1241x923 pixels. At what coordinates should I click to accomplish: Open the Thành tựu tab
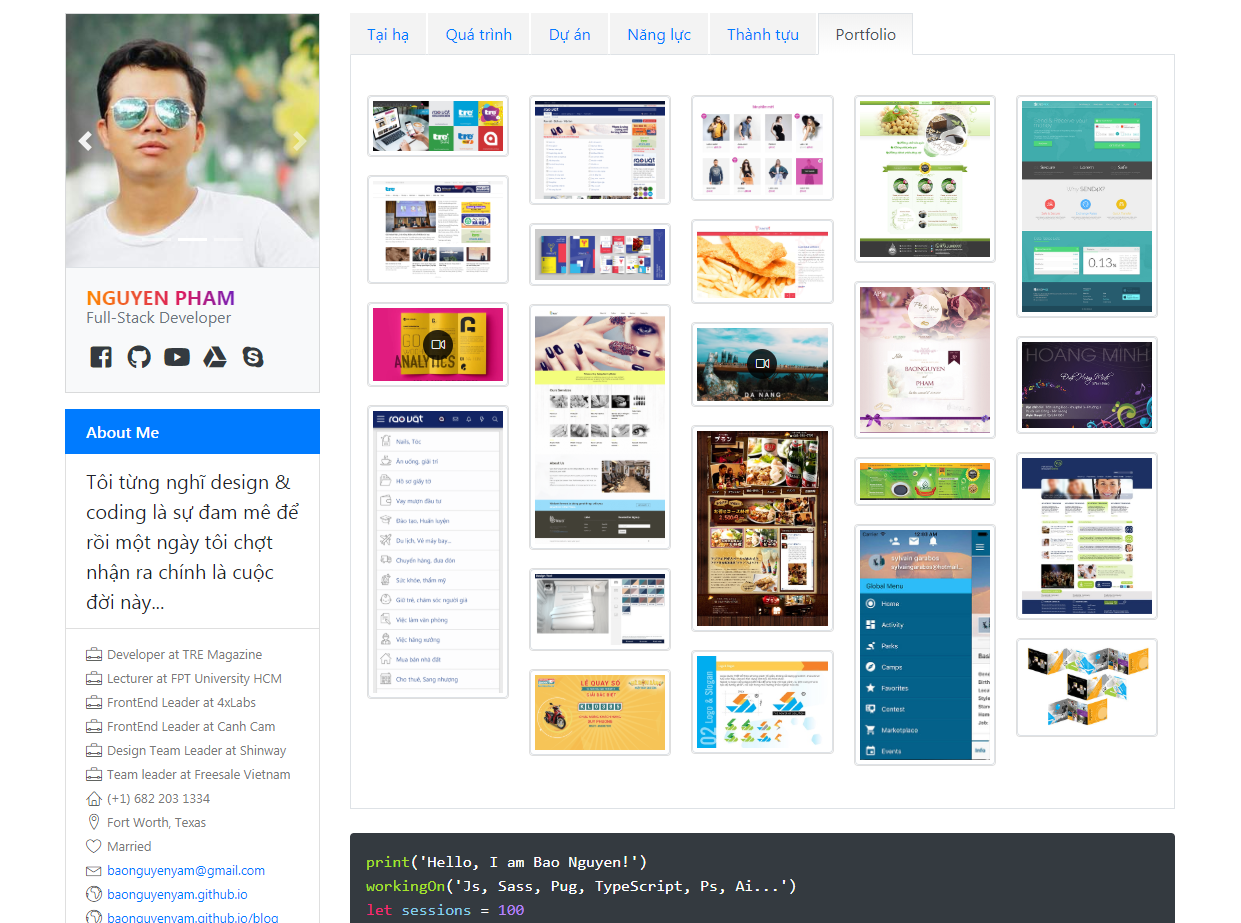763,35
